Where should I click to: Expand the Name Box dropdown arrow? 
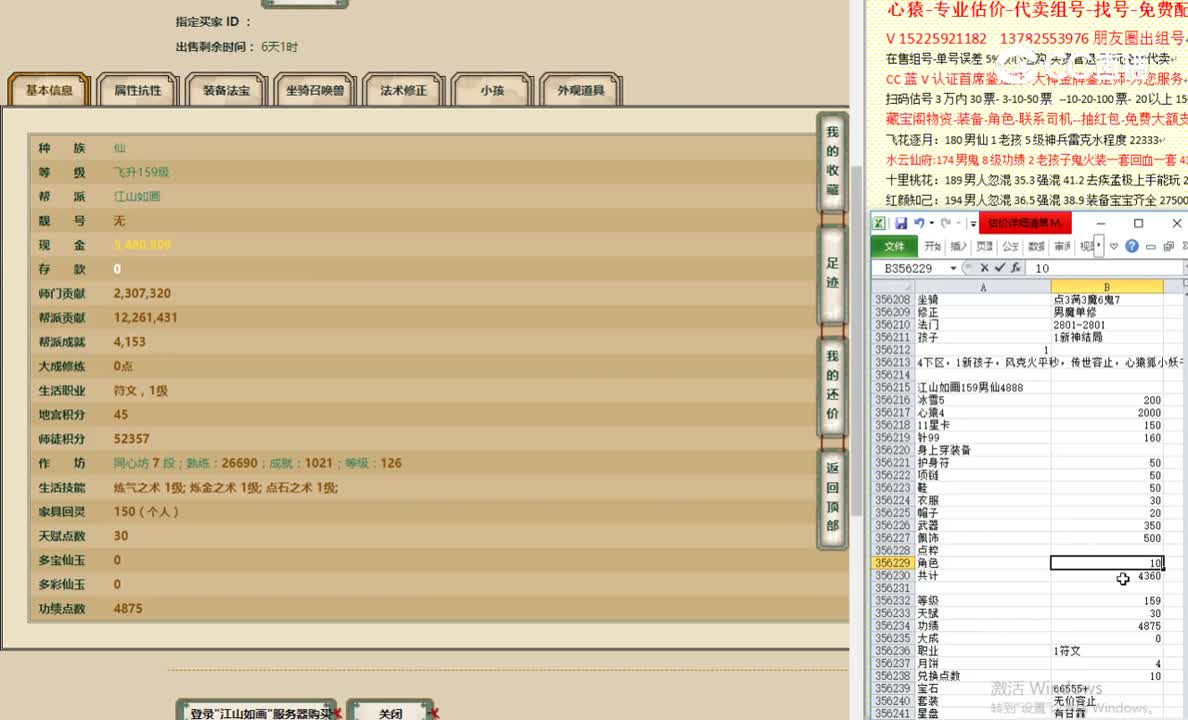coord(952,267)
